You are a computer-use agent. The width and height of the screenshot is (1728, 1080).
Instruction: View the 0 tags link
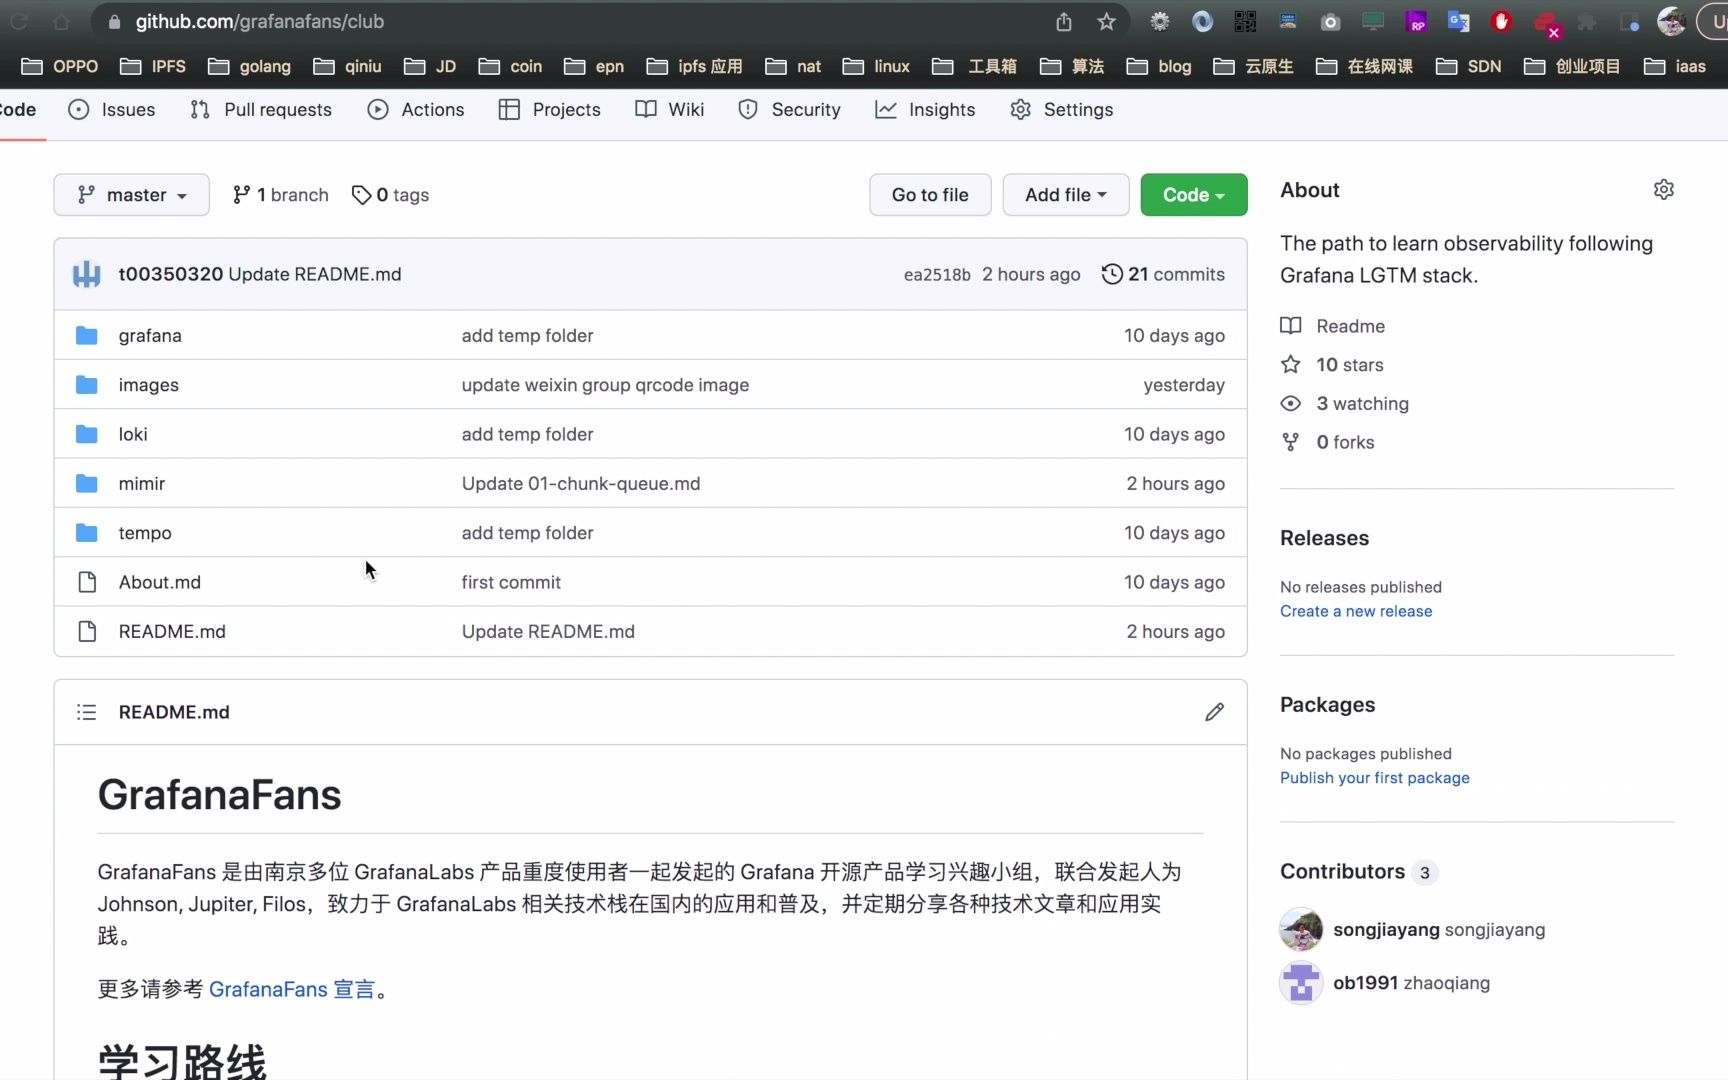click(391, 195)
